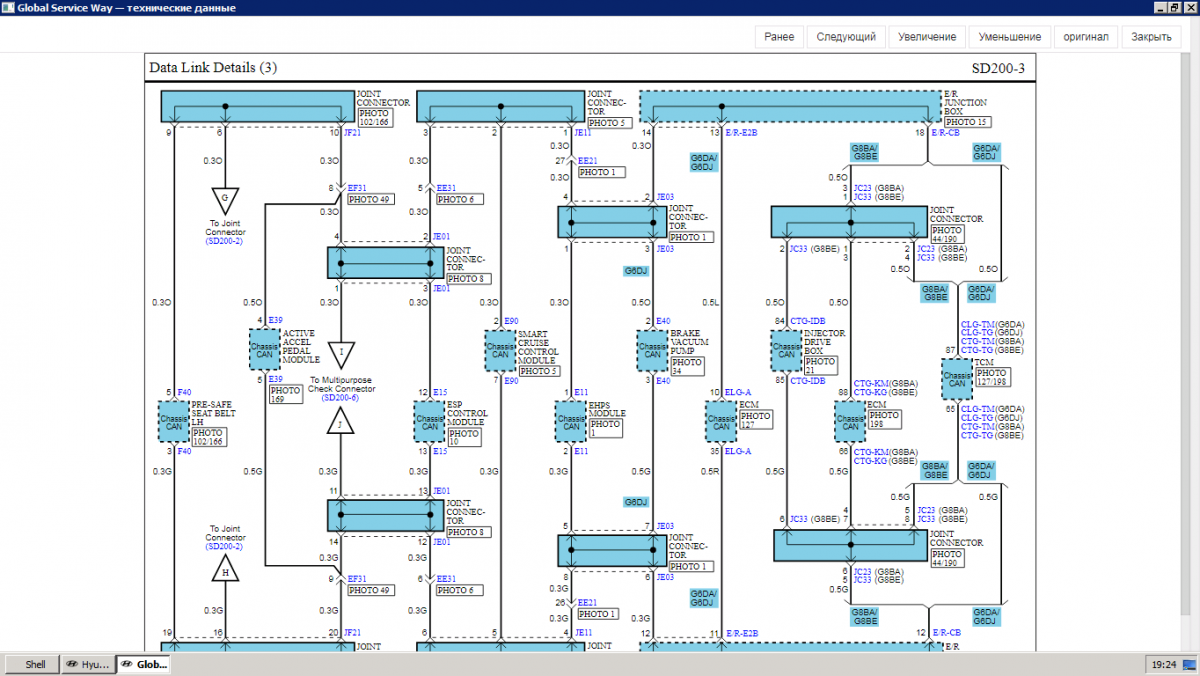Screen dimensions: 1200x676
Task: Zoom out using the Уменьшение button
Action: click(x=1009, y=37)
